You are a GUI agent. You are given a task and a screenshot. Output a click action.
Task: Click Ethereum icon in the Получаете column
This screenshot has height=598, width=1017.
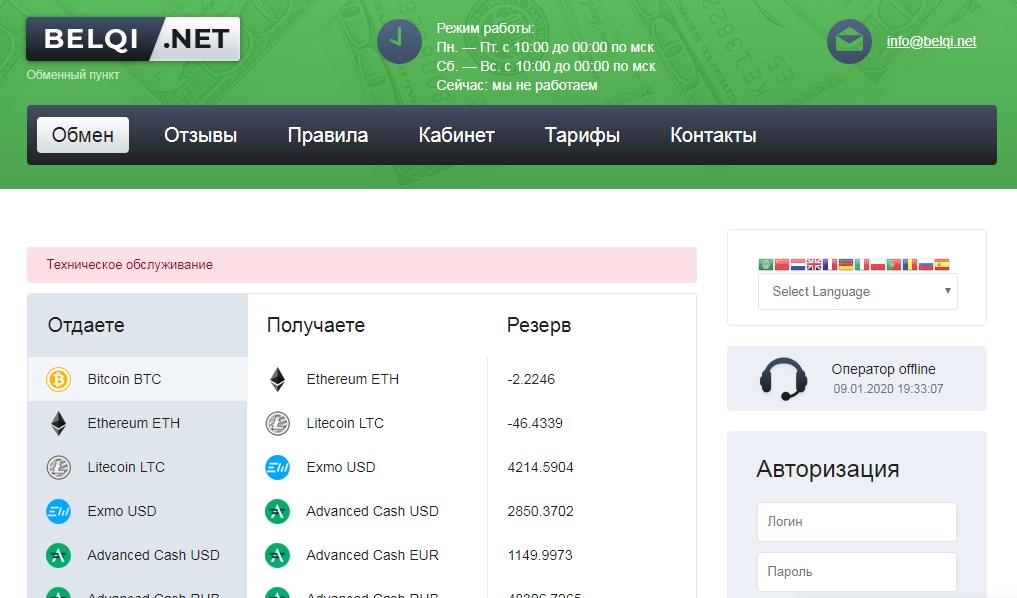coord(278,379)
